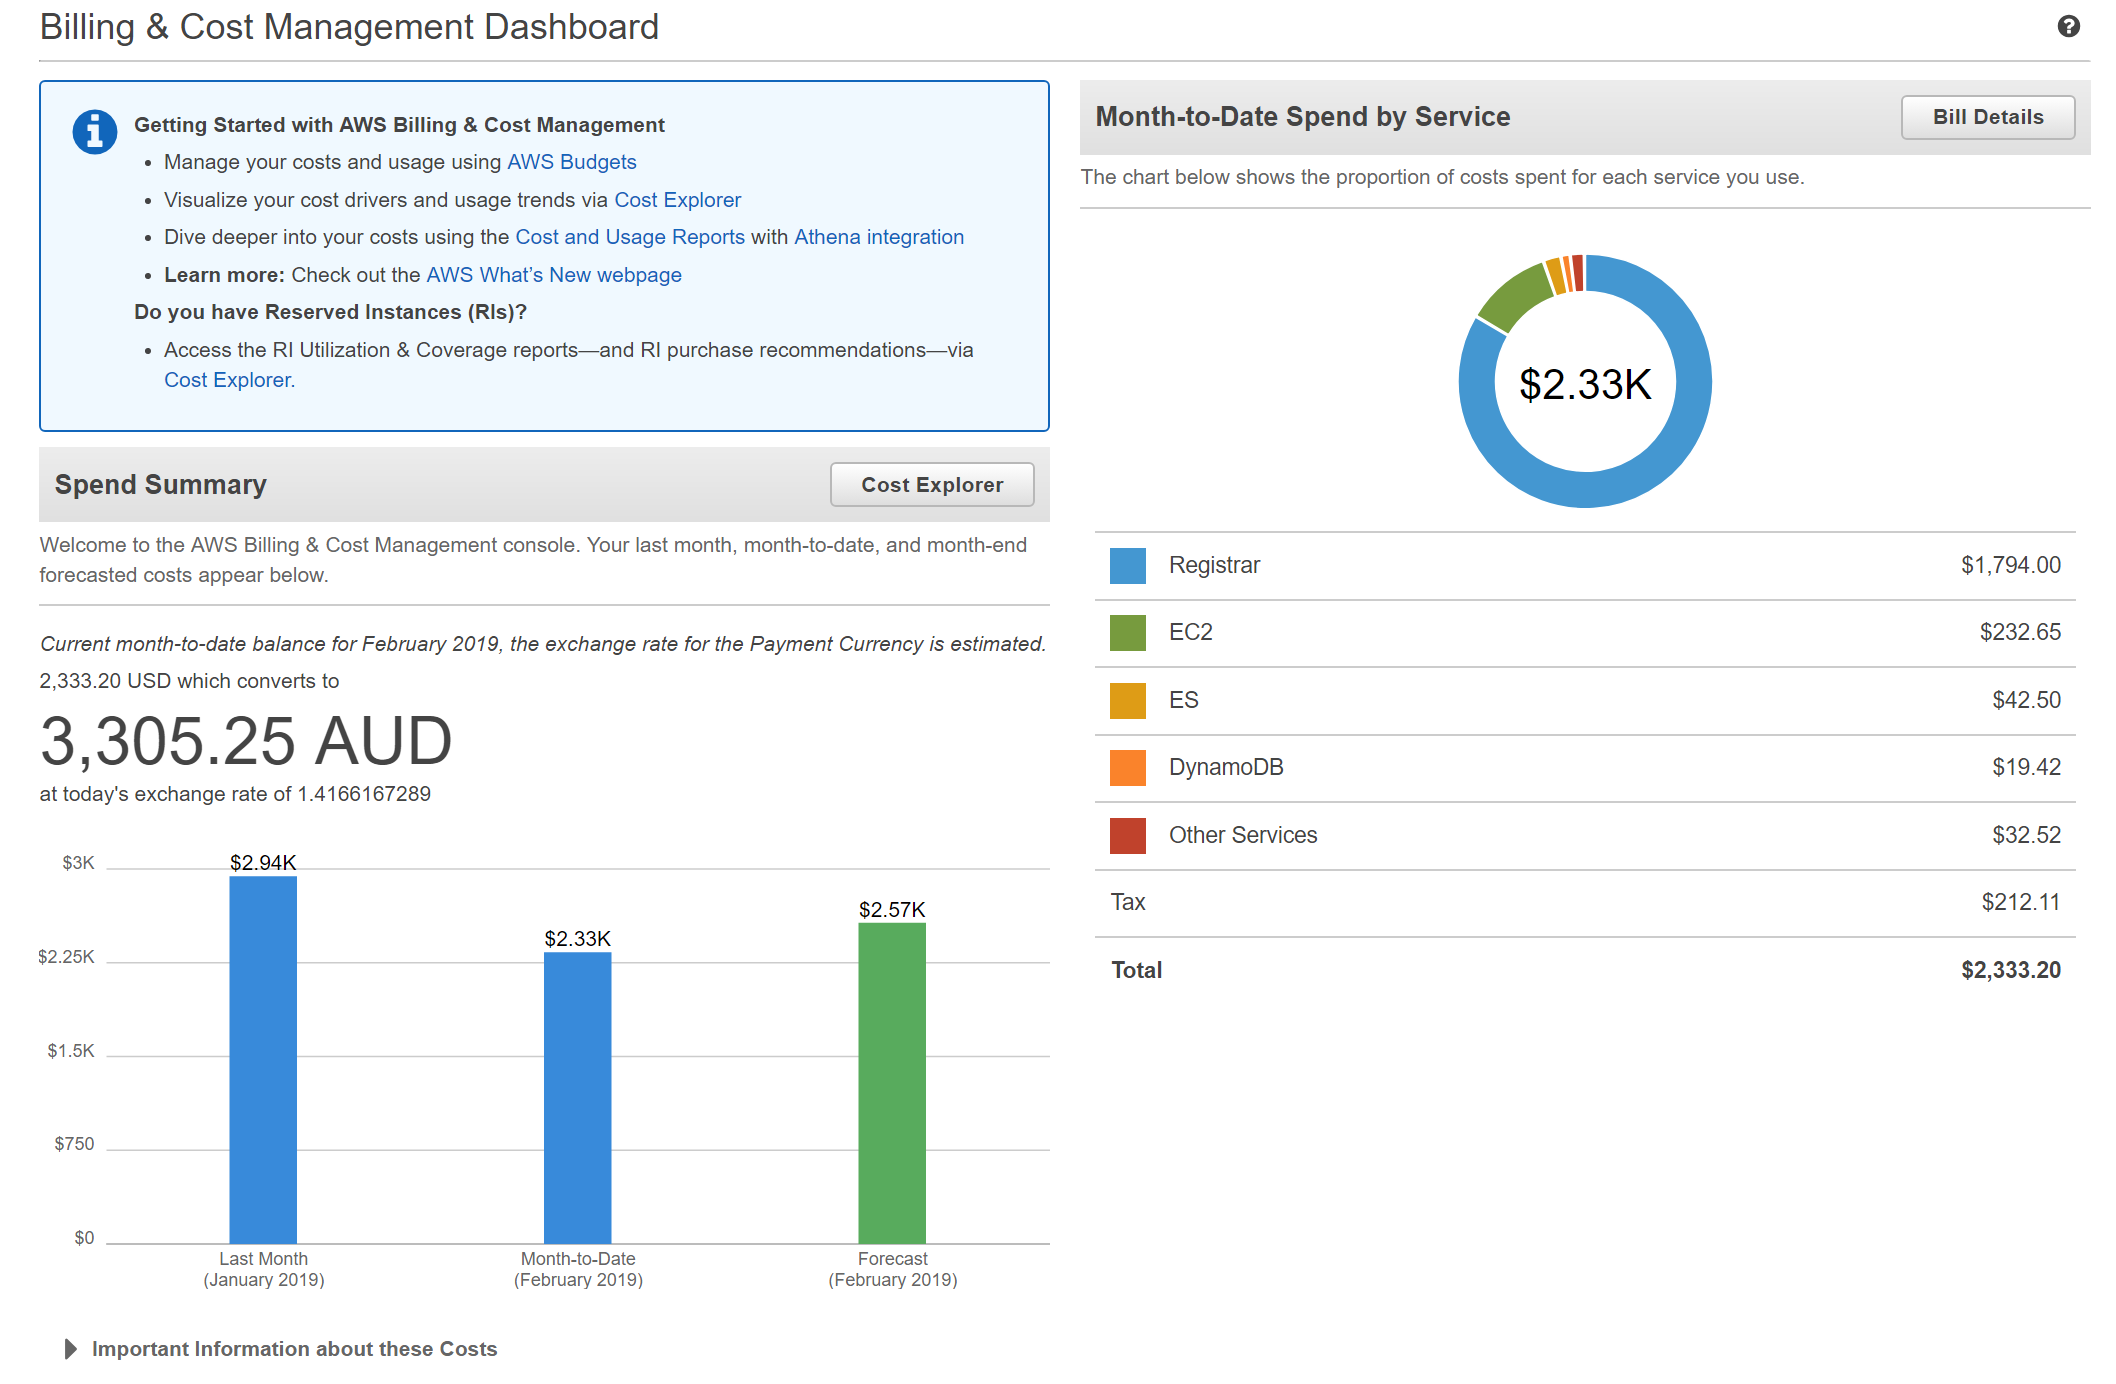Select the ES service name
Image resolution: width=2116 pixels, height=1384 pixels.
pyautogui.click(x=1183, y=701)
